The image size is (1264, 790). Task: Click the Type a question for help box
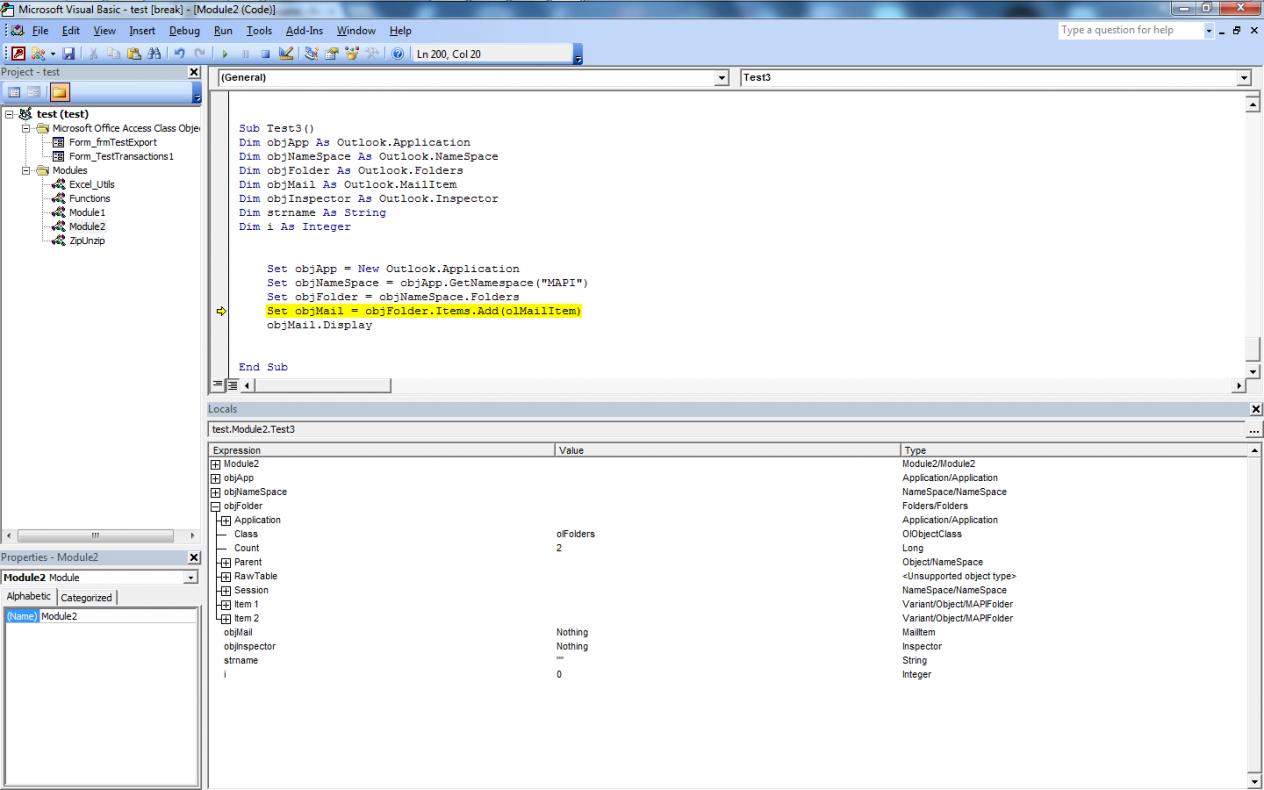pos(1130,30)
